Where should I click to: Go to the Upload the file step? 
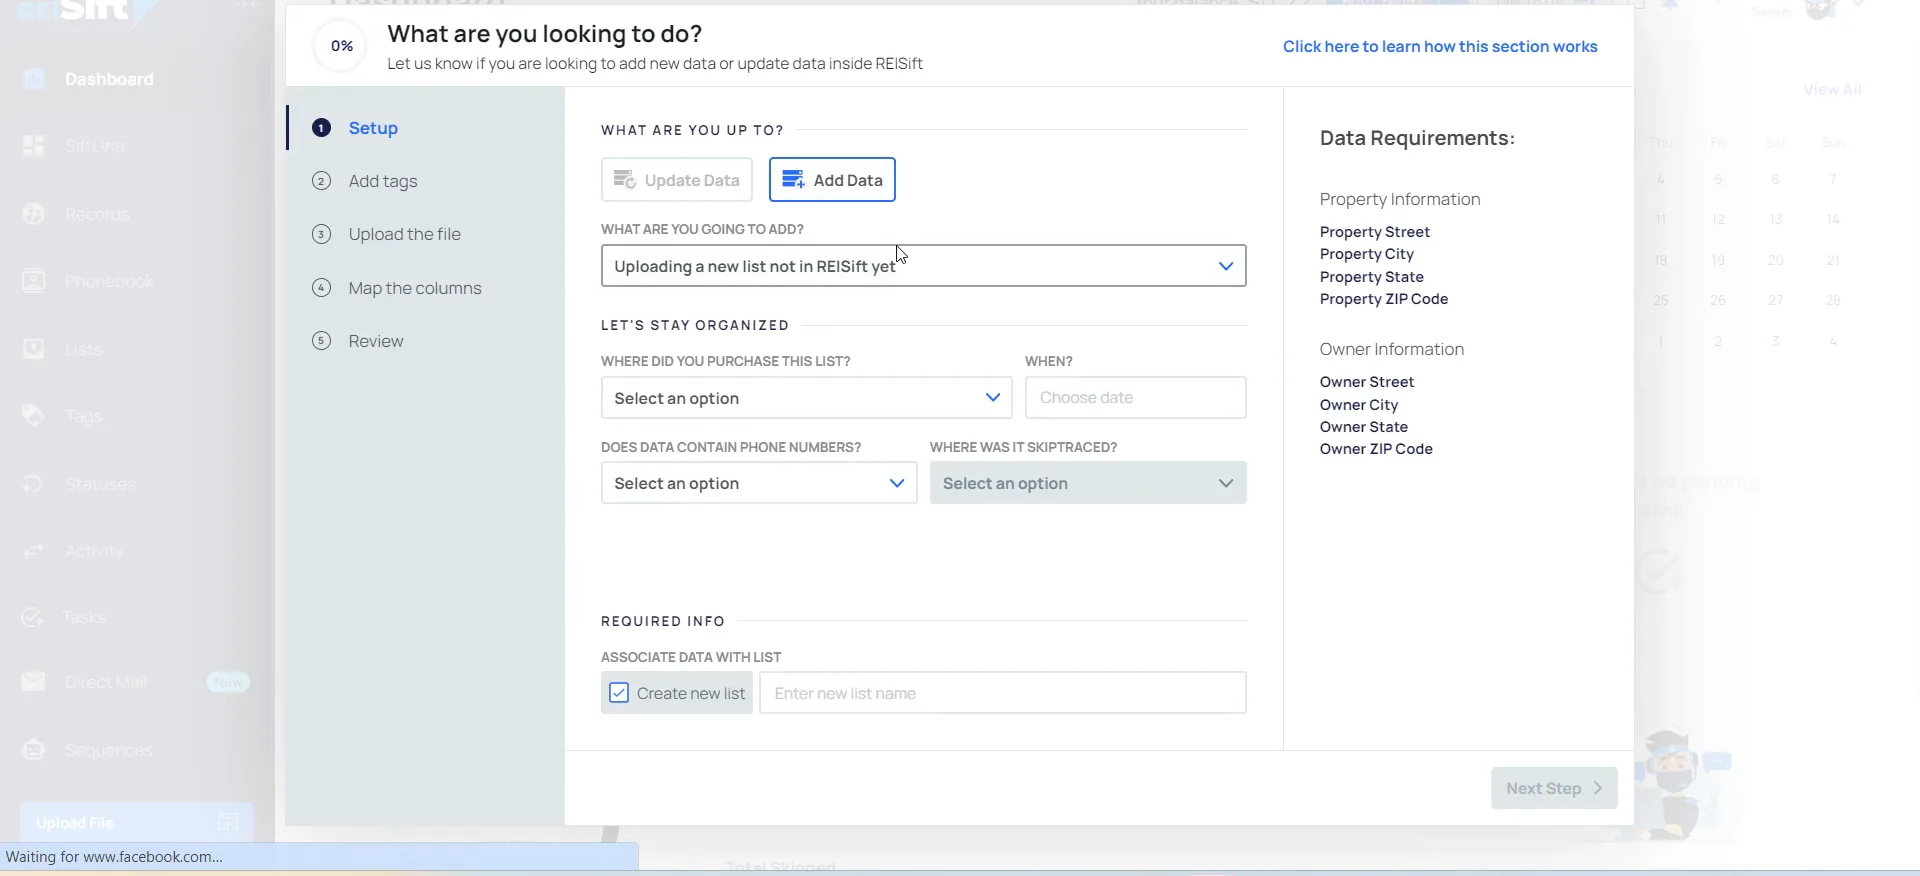(x=405, y=234)
